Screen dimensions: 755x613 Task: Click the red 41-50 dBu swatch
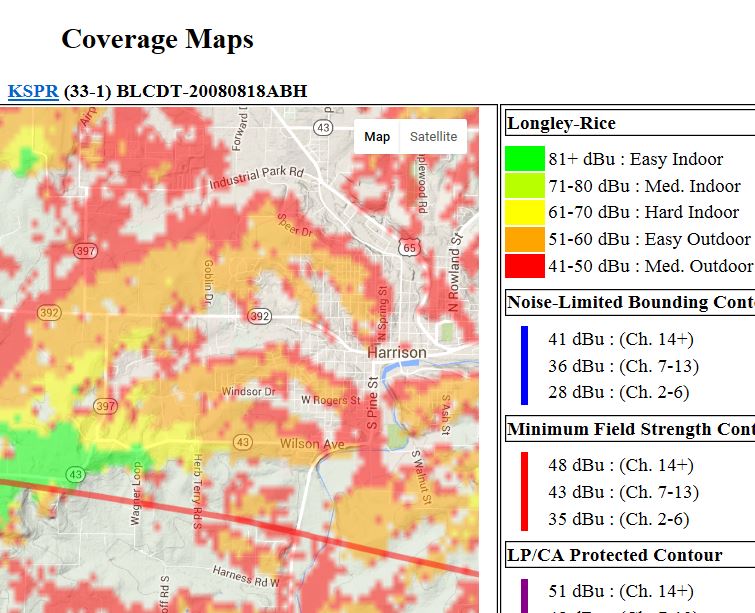524,266
